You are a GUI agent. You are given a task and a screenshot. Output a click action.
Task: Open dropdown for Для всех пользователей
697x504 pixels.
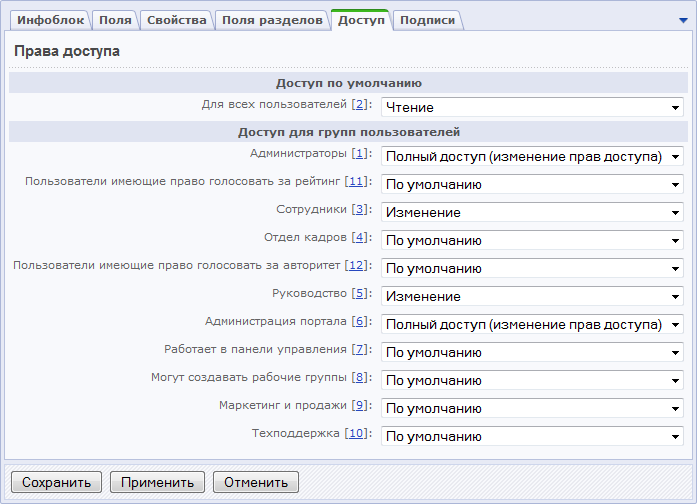[530, 107]
